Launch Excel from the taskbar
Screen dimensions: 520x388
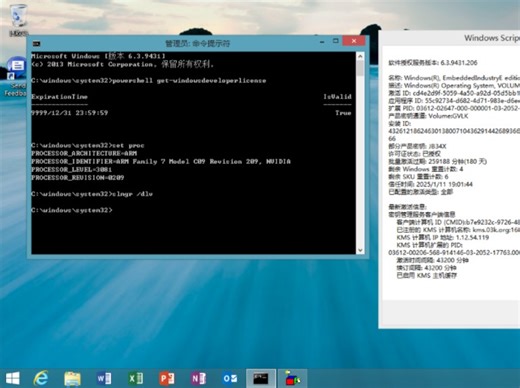[136, 379]
